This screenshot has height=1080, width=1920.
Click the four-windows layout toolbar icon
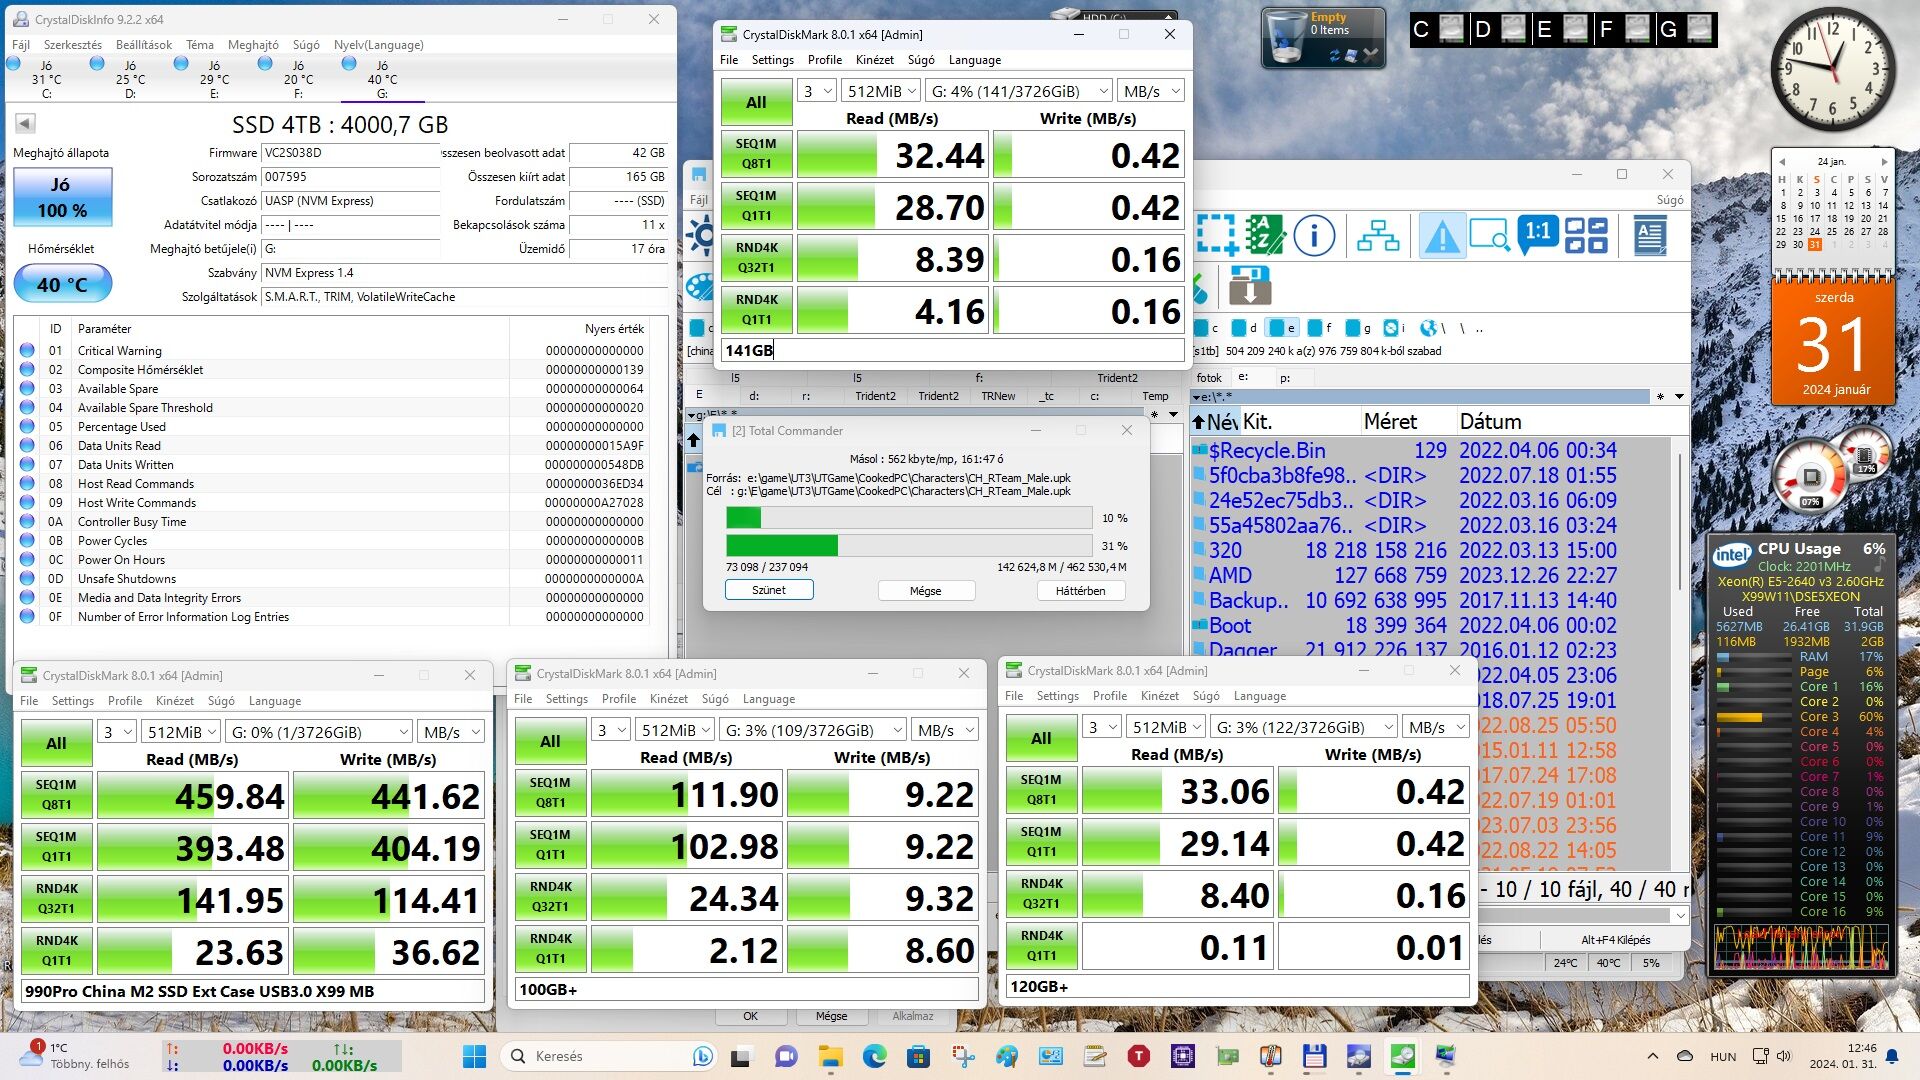click(1586, 236)
